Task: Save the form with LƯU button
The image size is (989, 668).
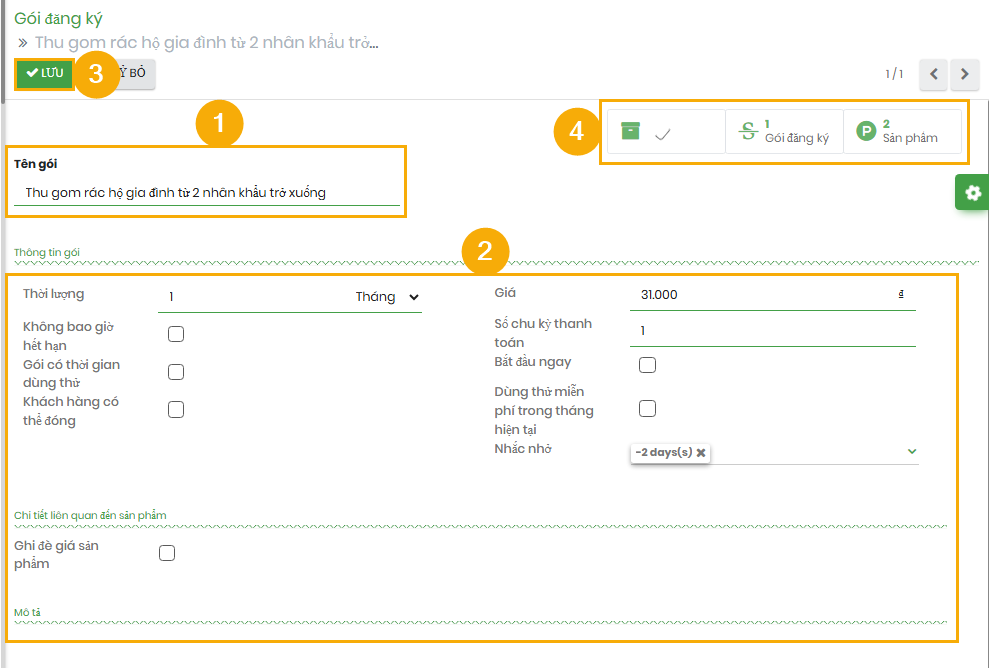Action: [x=45, y=74]
